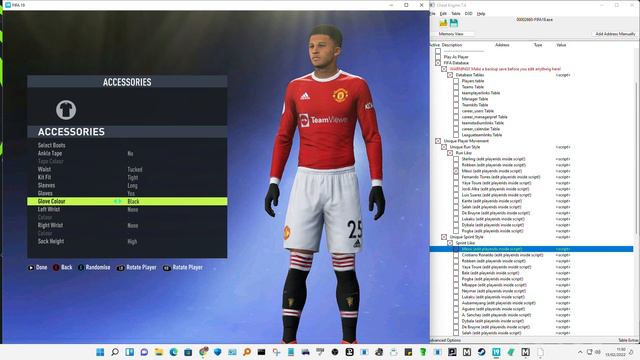Open Advanced Options at bottom of Cheat Engine

coord(445,340)
